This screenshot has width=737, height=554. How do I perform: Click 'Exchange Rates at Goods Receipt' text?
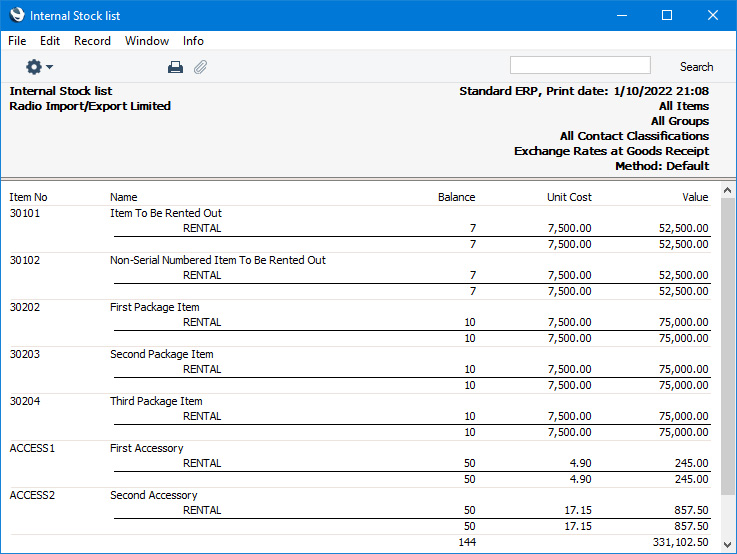pos(612,151)
